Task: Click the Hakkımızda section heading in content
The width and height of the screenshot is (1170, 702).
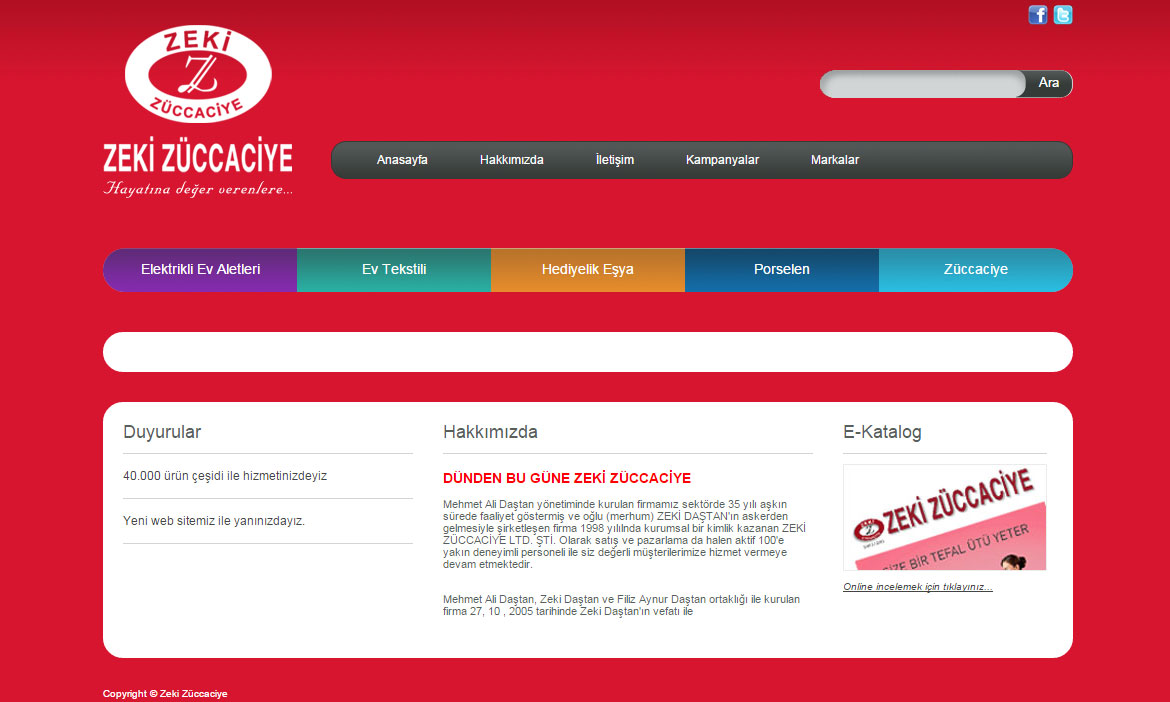Action: pos(490,432)
